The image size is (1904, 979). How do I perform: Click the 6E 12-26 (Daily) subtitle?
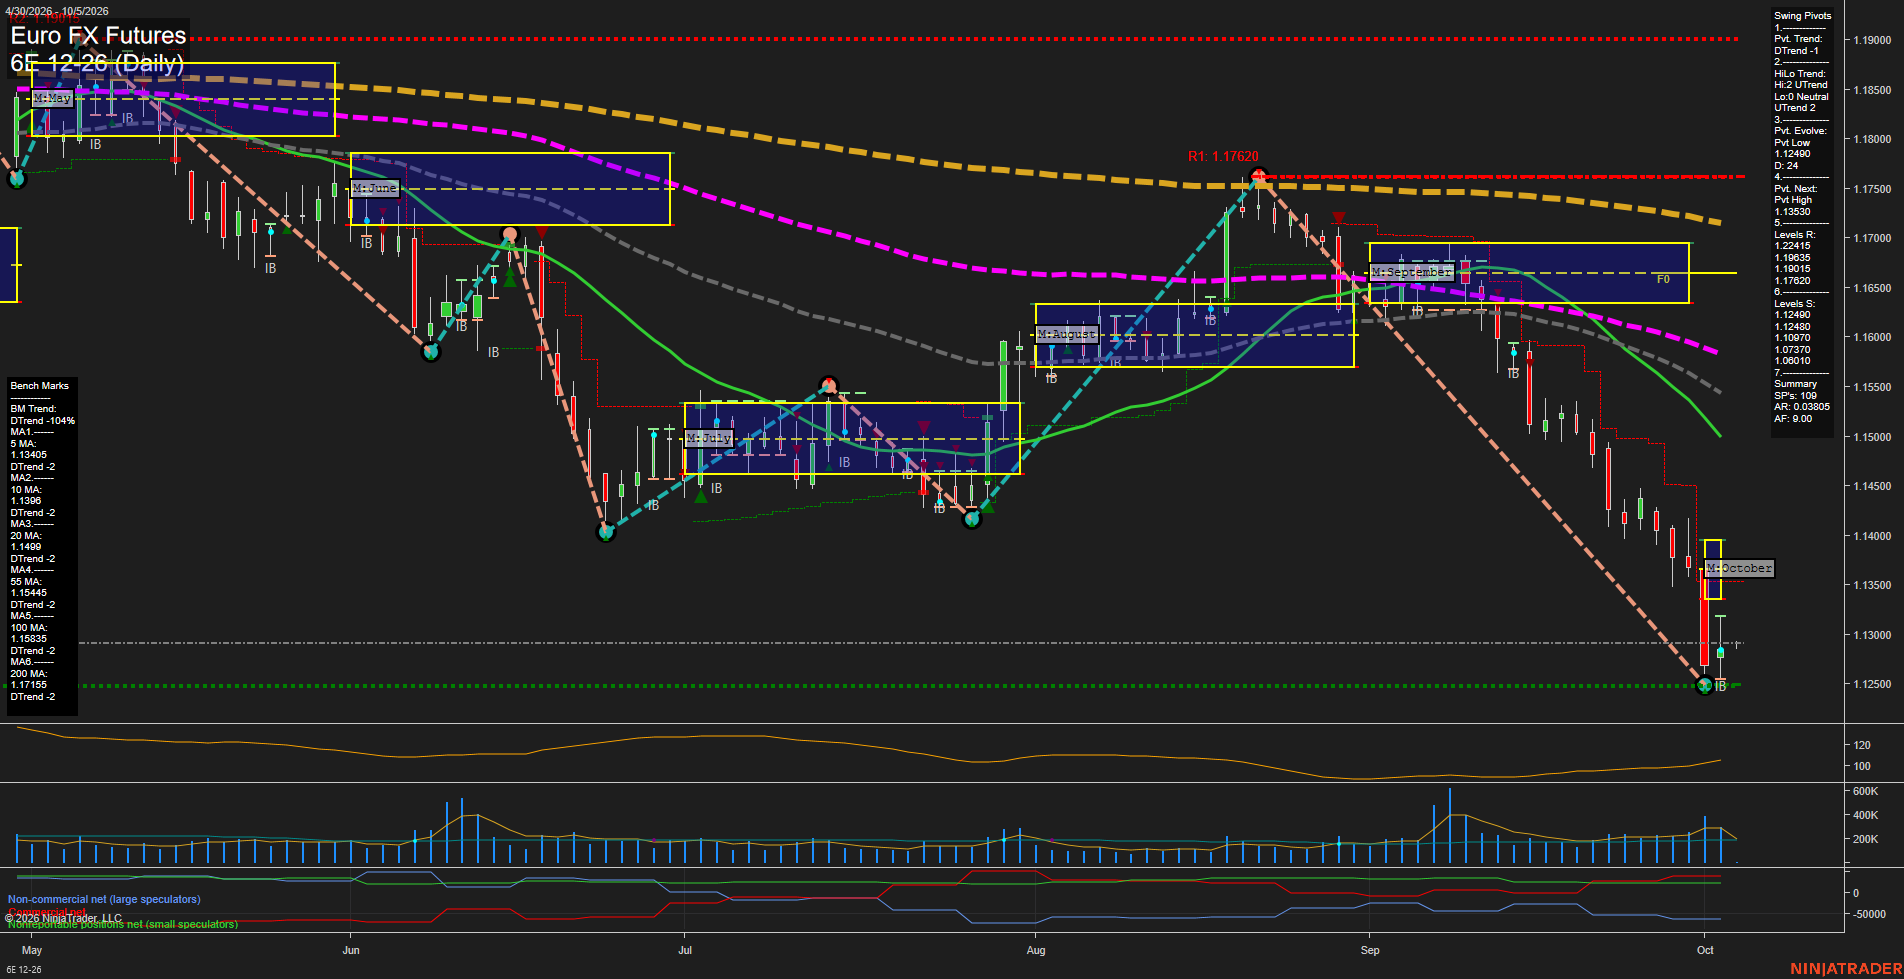pyautogui.click(x=97, y=63)
